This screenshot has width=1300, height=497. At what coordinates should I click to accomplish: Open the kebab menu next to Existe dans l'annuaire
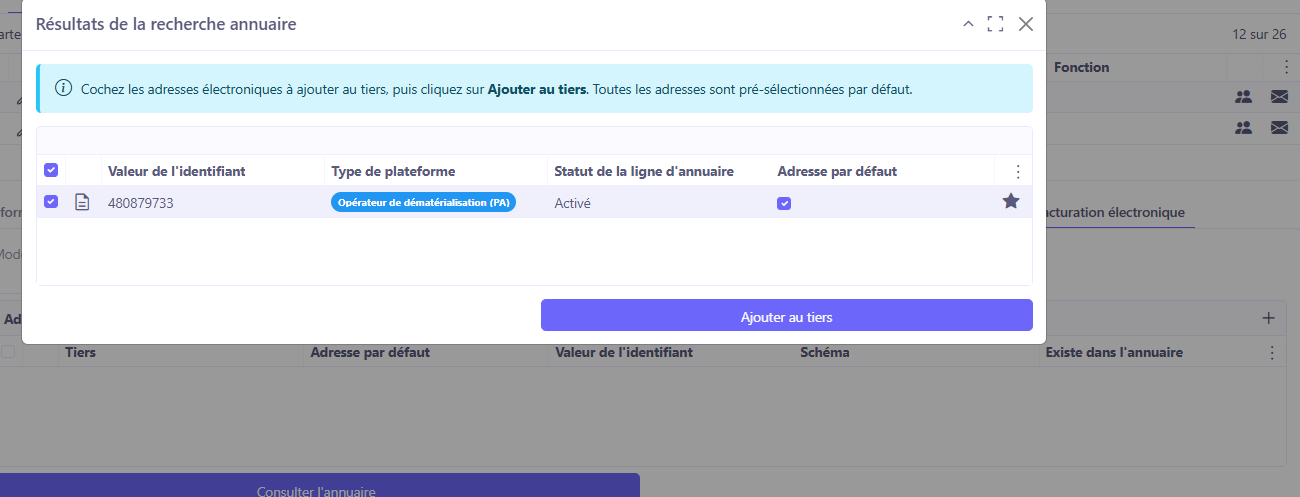coord(1272,352)
